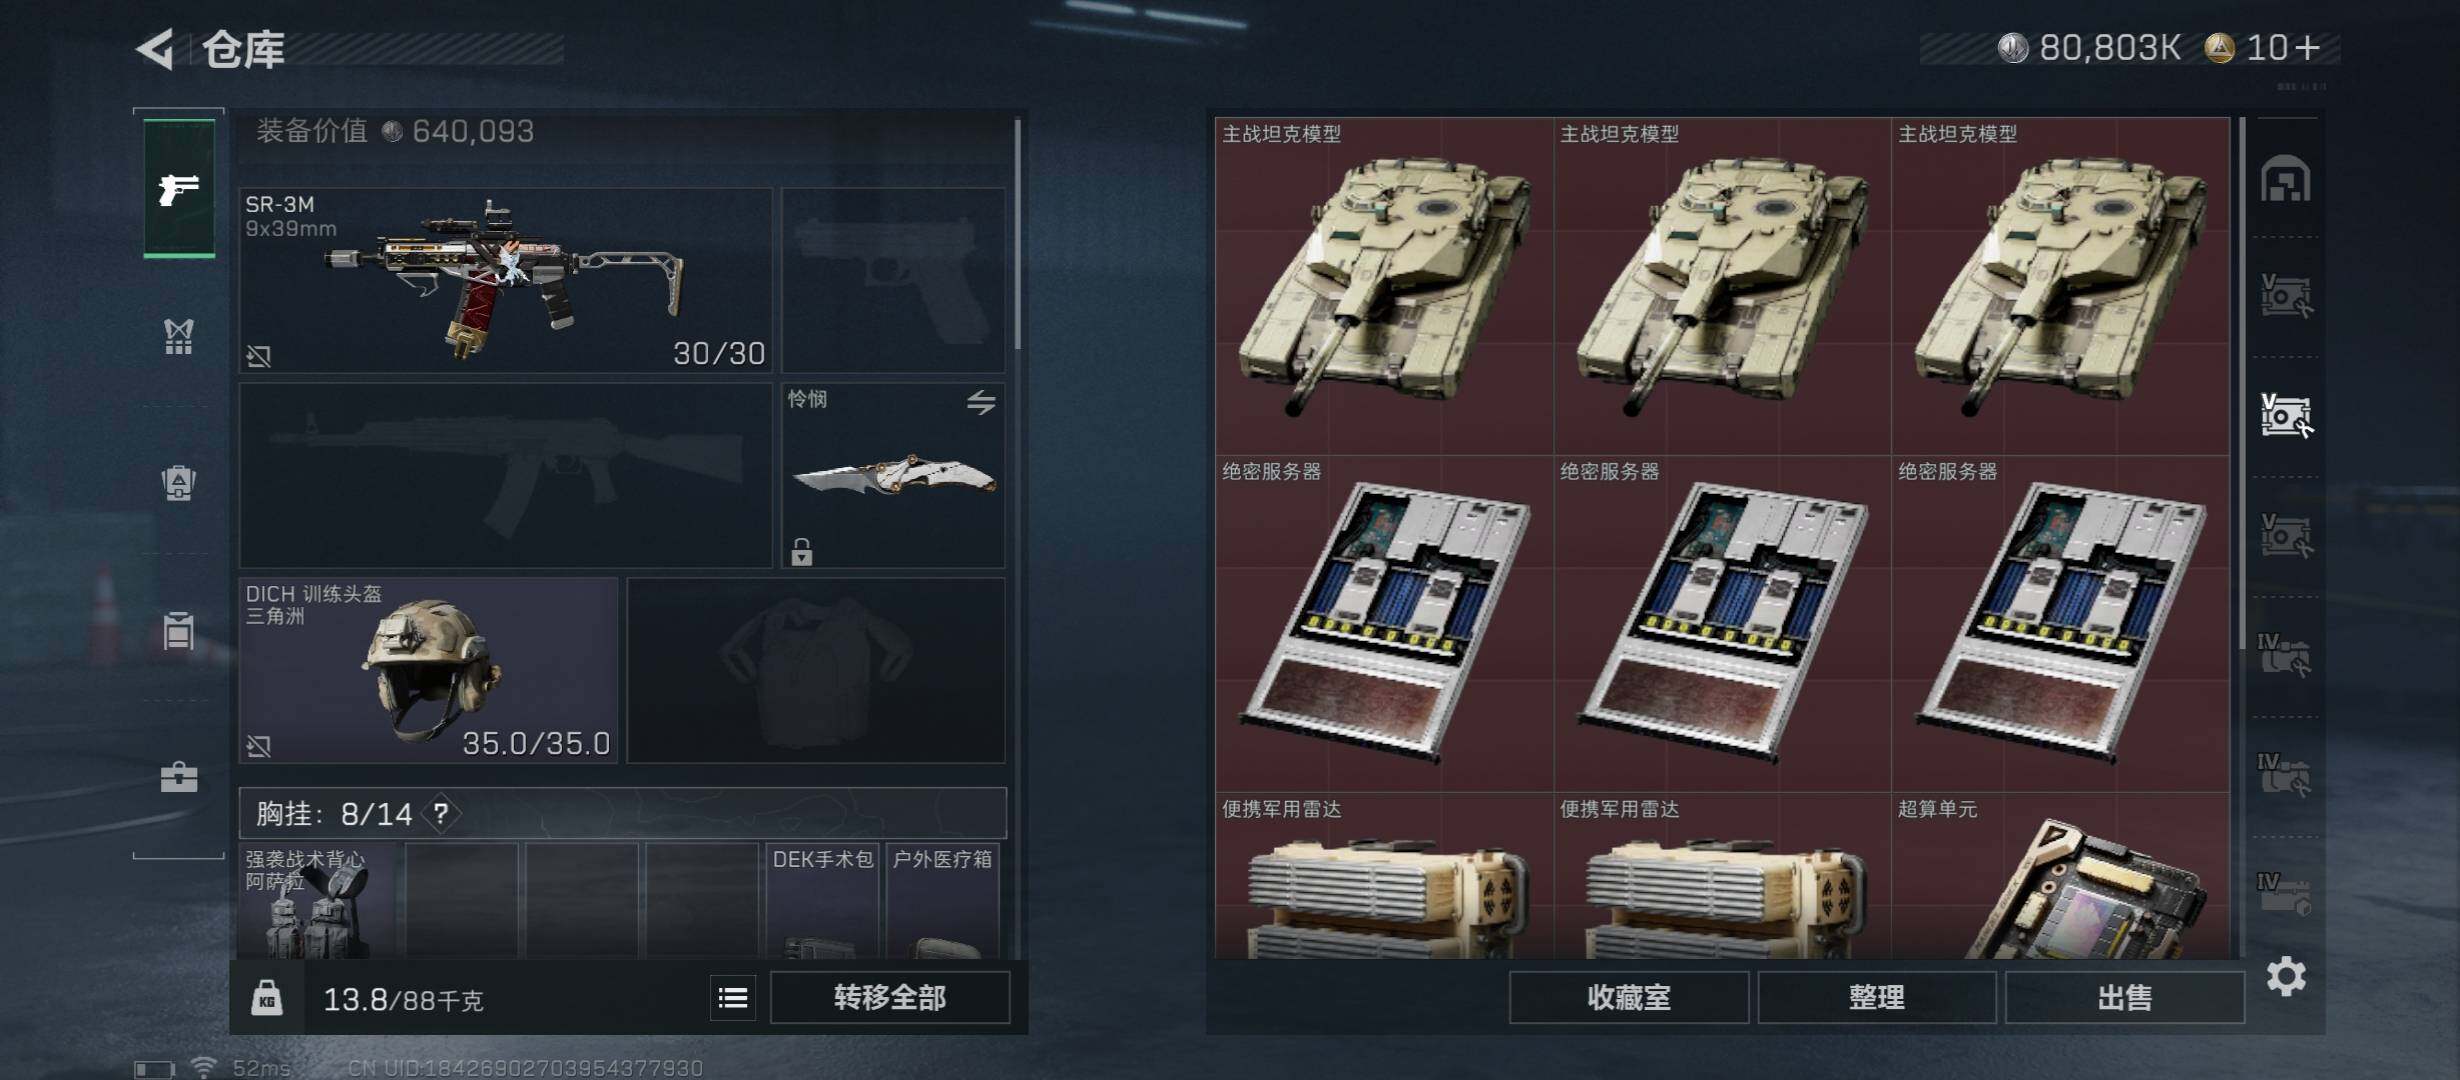This screenshot has width=2460, height=1080.
Task: Toggle the knife swap arrows icon
Action: coord(981,402)
